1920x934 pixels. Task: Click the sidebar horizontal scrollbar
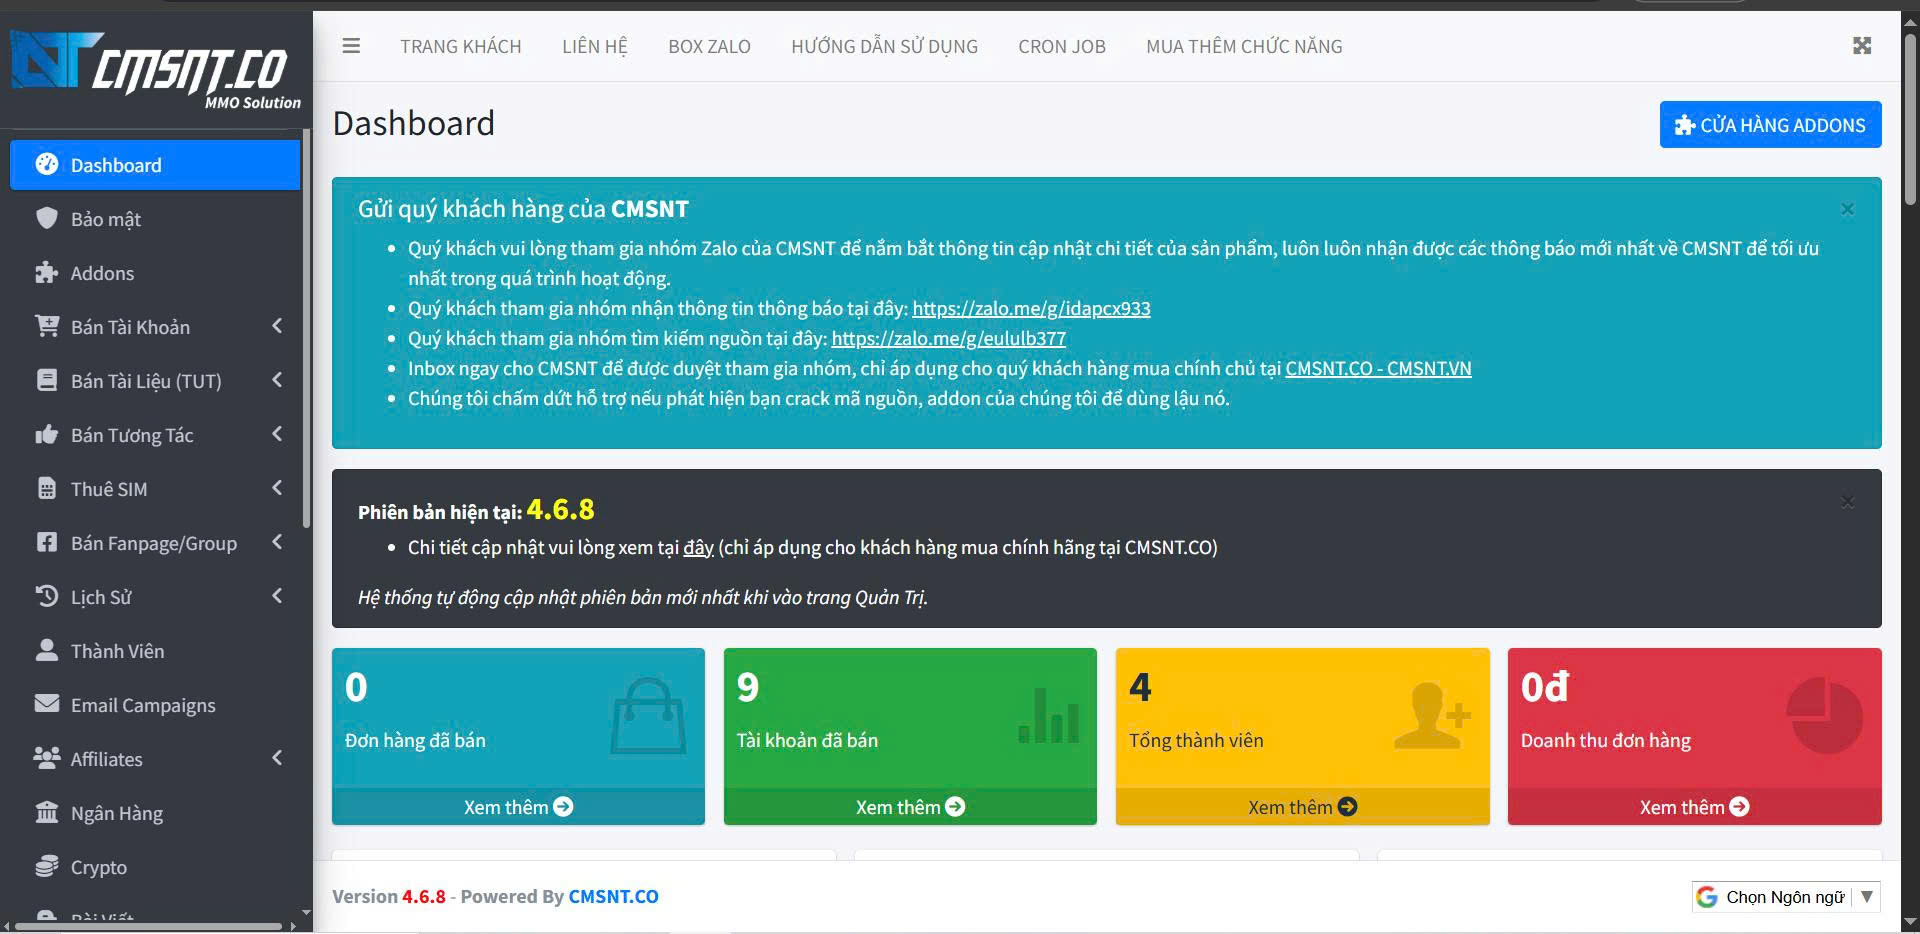150,926
